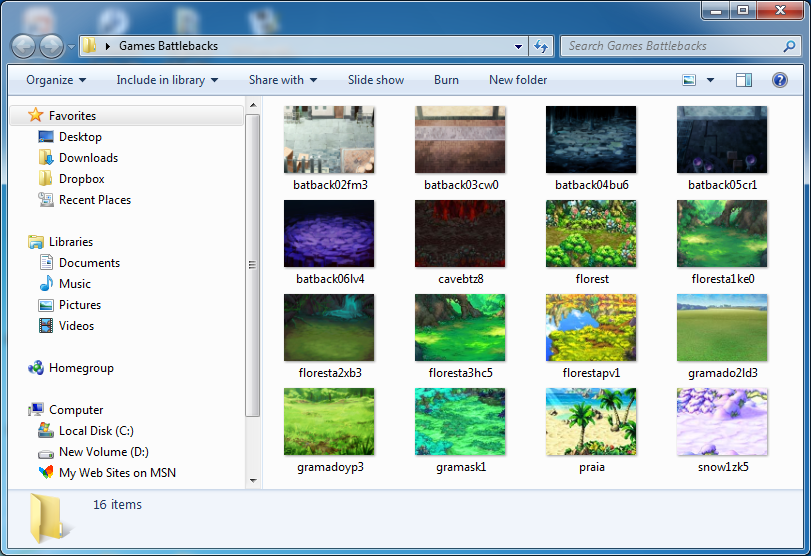This screenshot has width=811, height=556.
Task: Select the florest thumbnail
Action: pos(591,234)
